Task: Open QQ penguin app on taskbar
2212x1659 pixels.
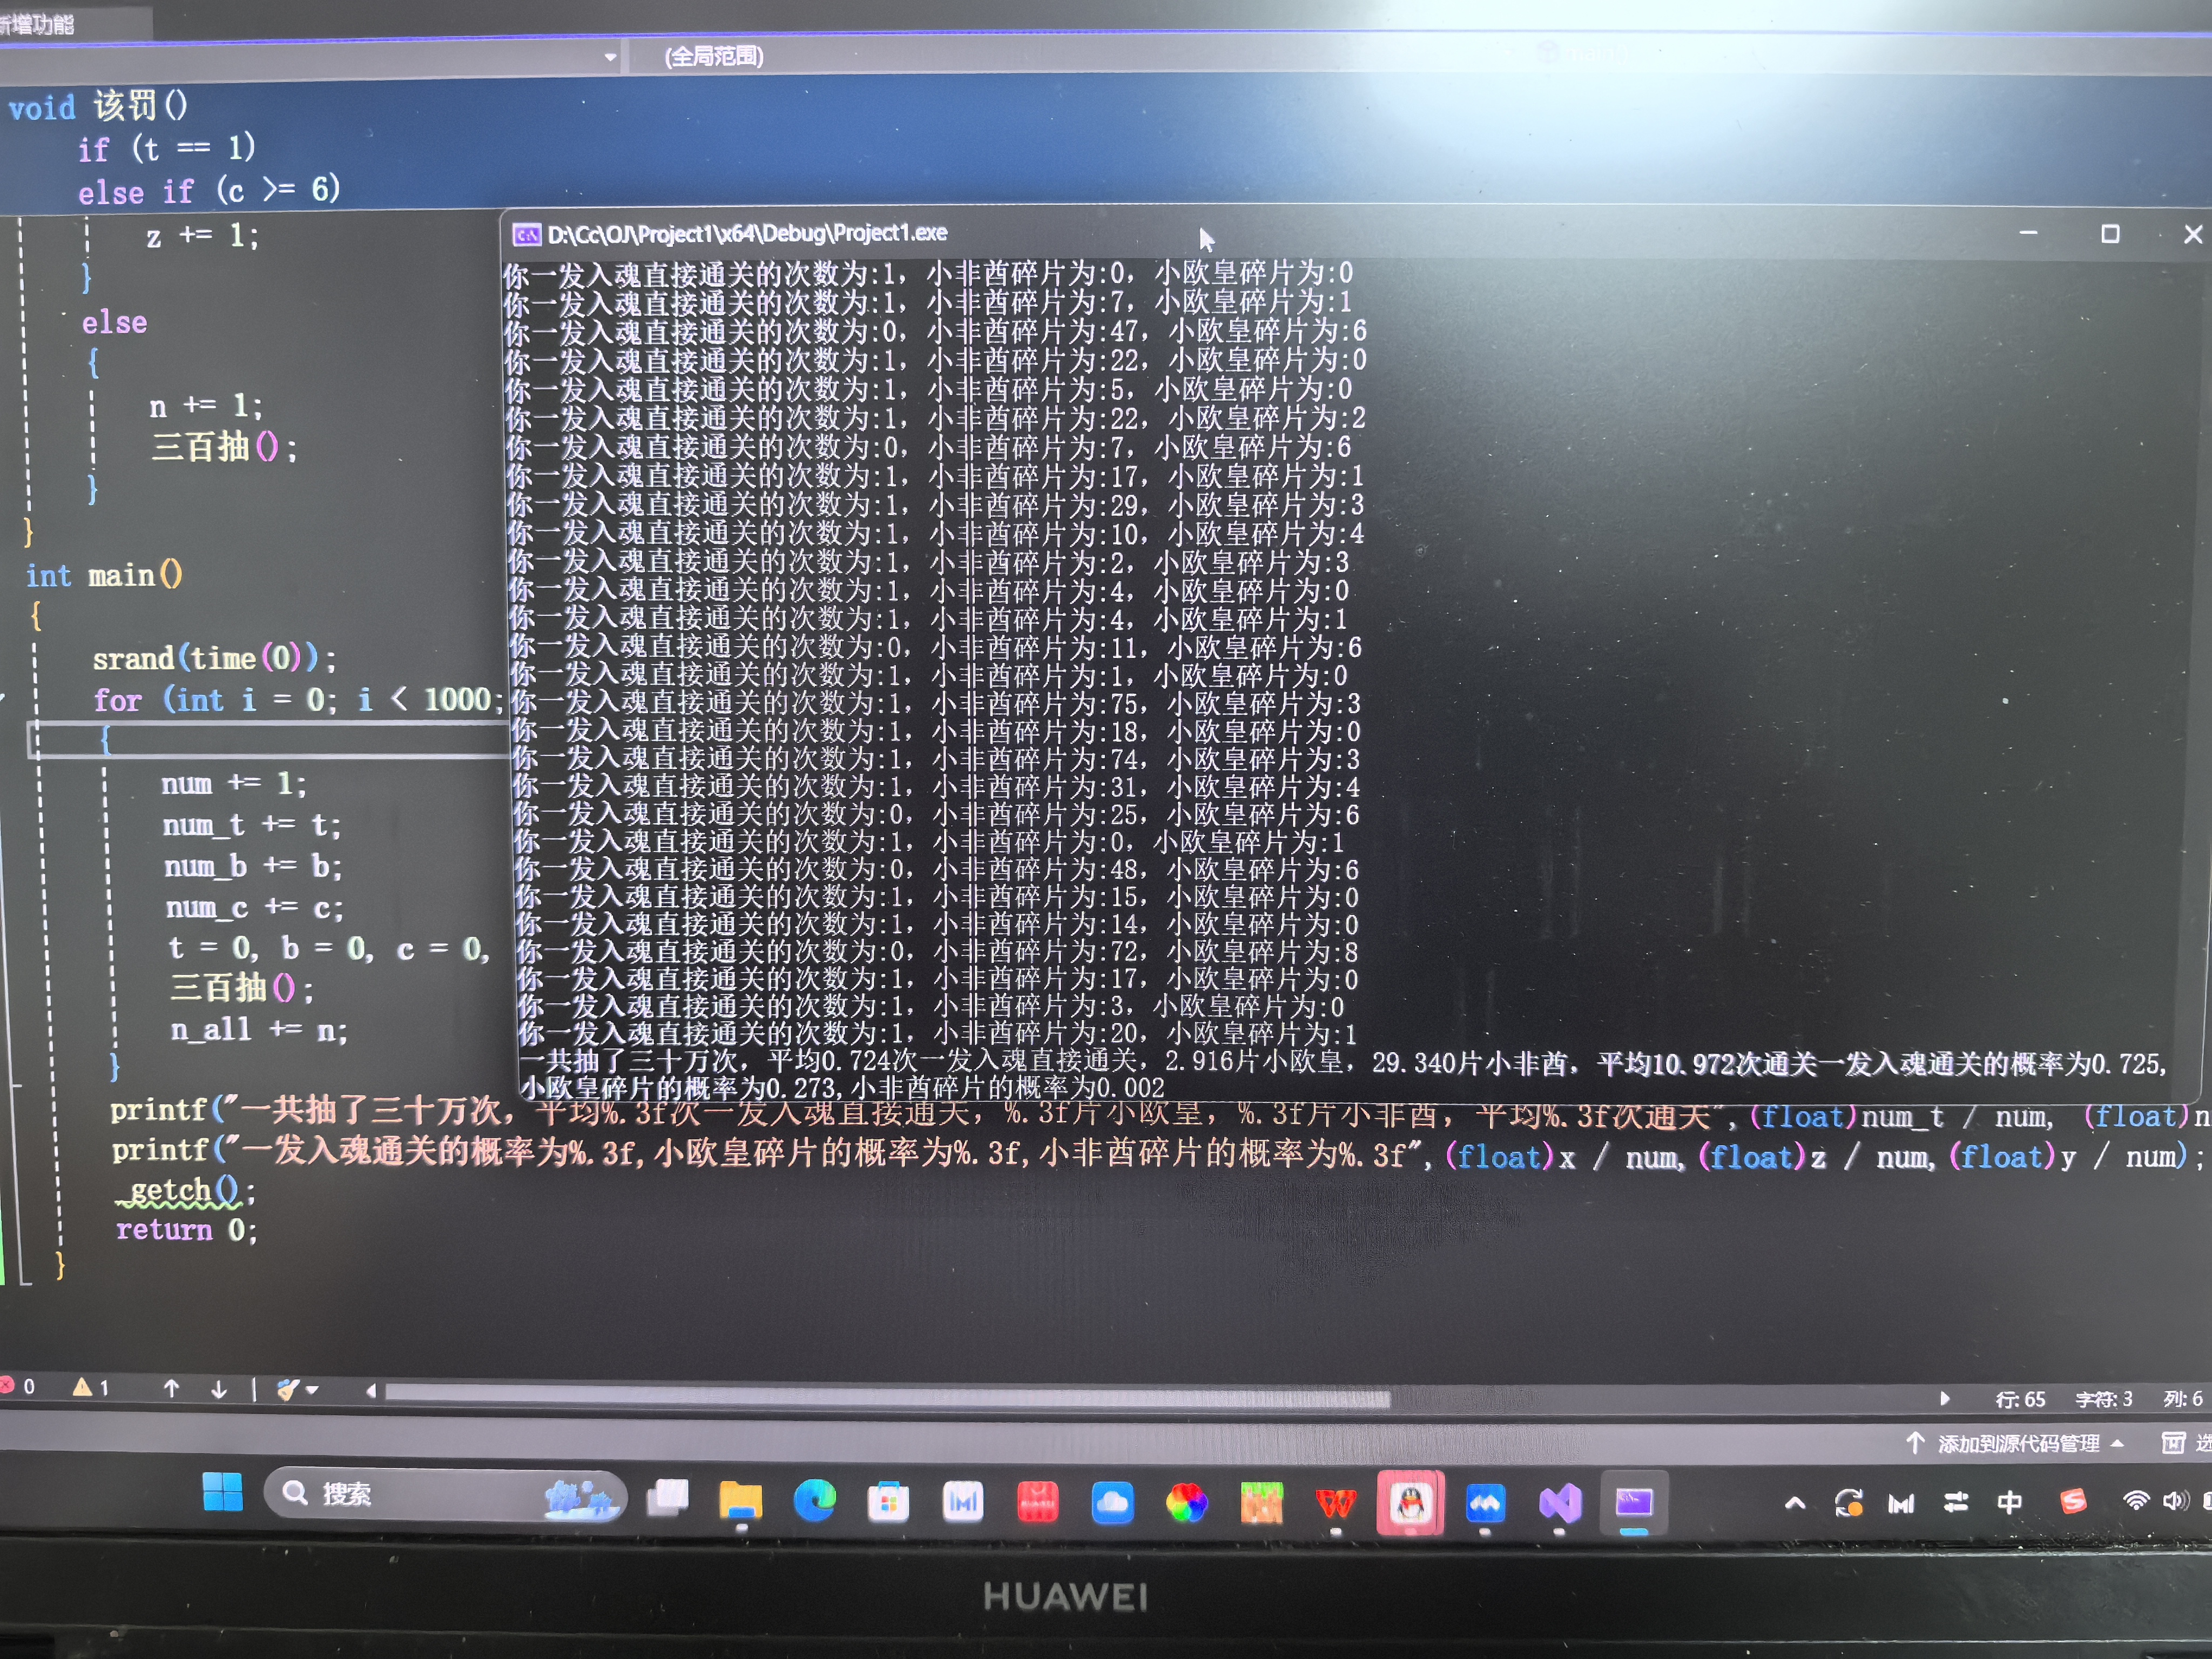Action: (1410, 1503)
